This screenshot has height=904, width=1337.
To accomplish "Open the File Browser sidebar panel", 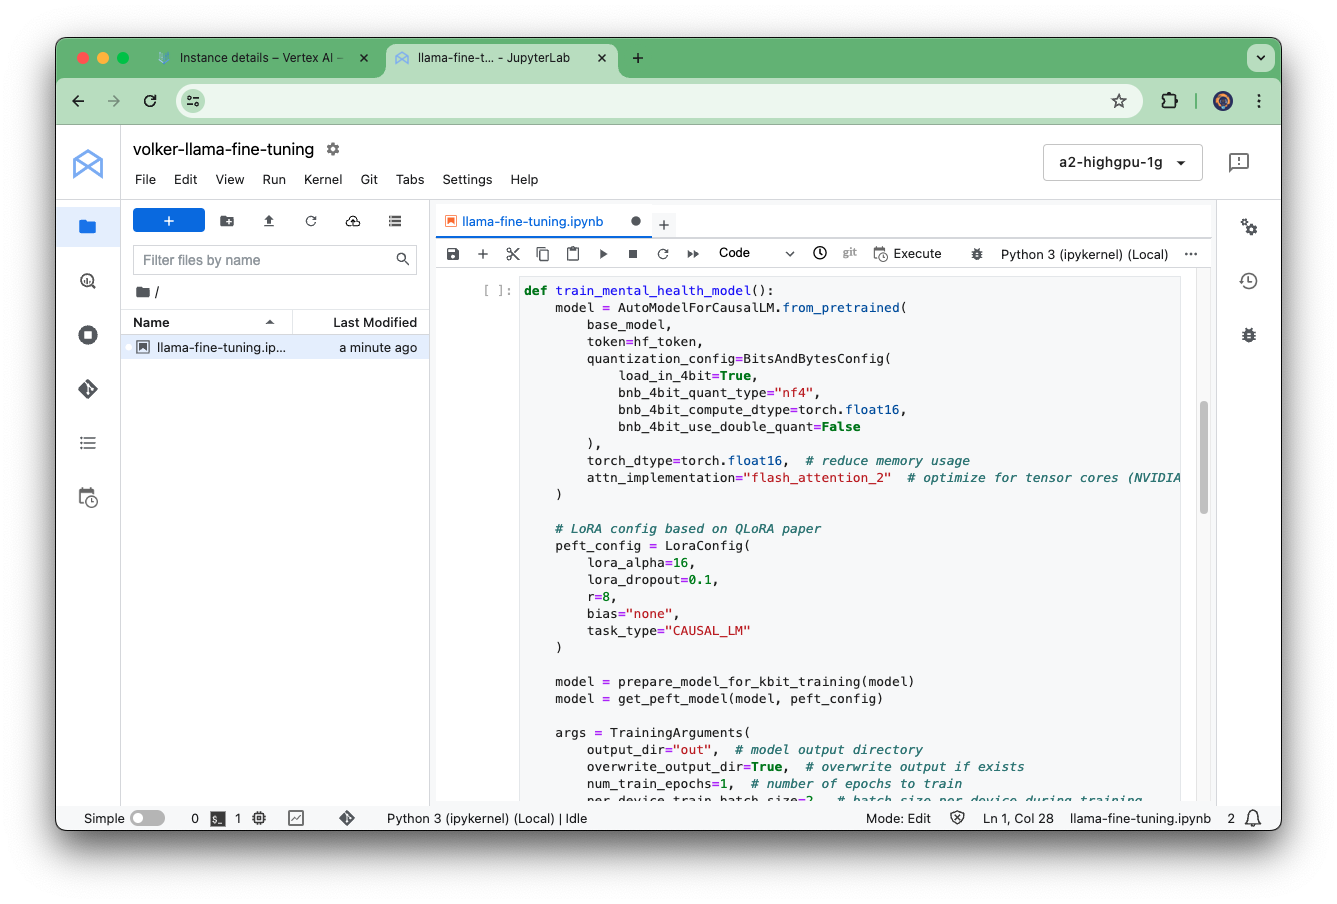I will tap(88, 226).
